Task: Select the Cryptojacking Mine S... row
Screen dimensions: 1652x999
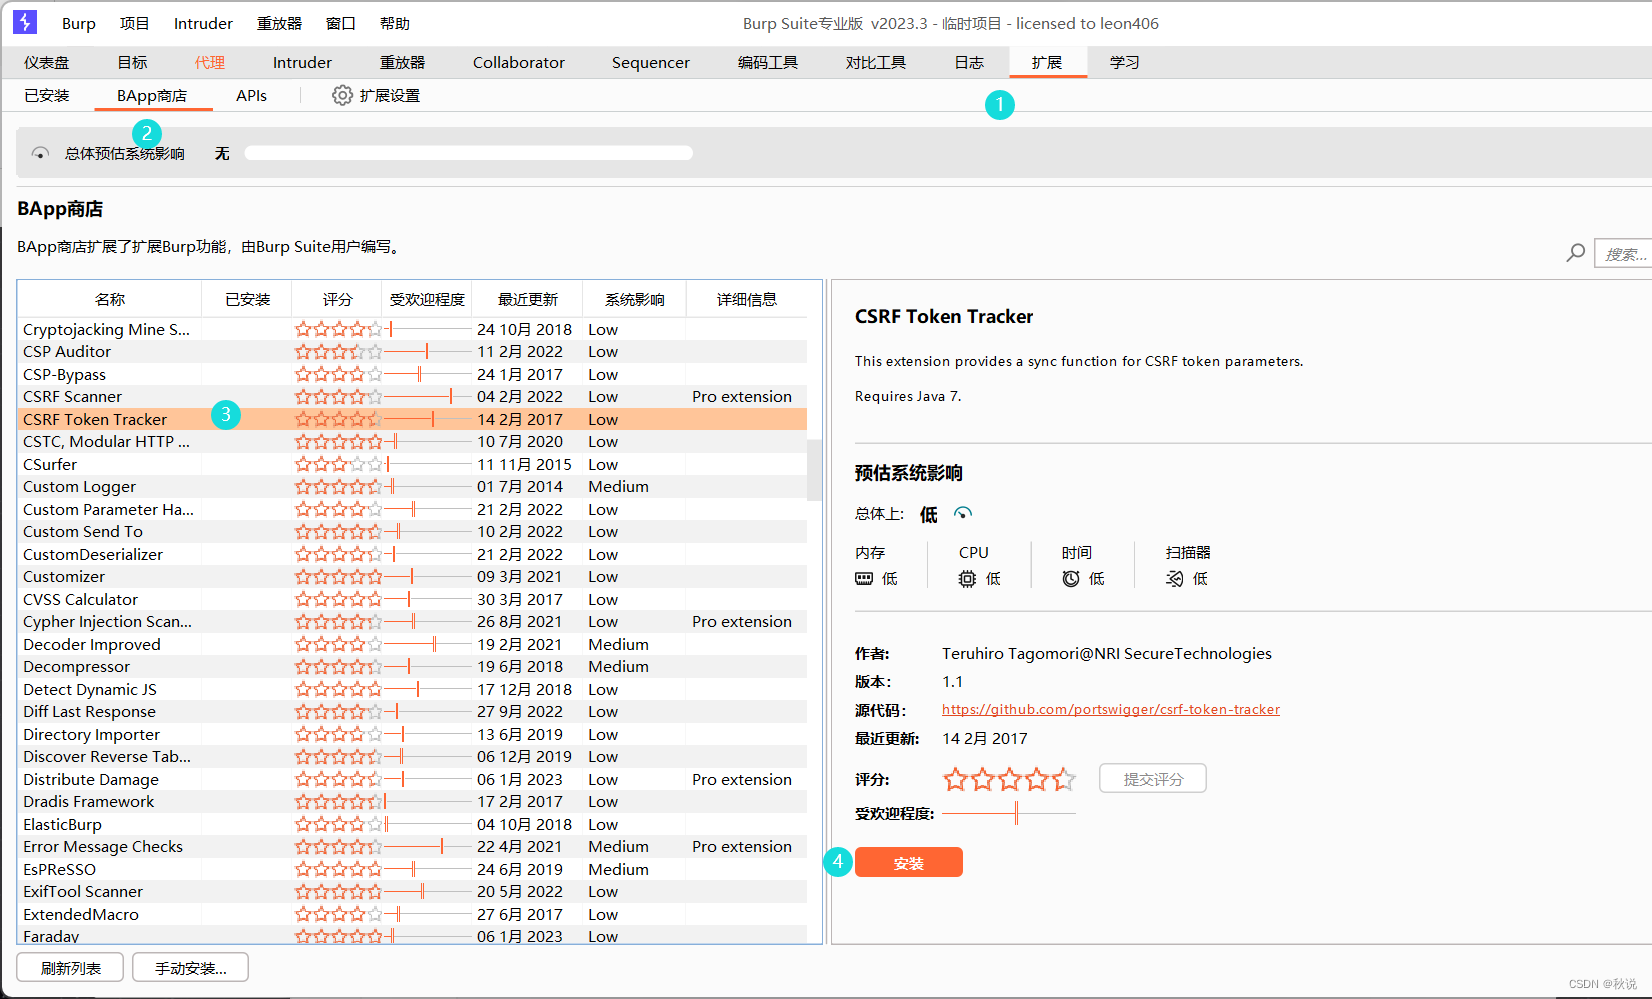Action: pyautogui.click(x=412, y=329)
